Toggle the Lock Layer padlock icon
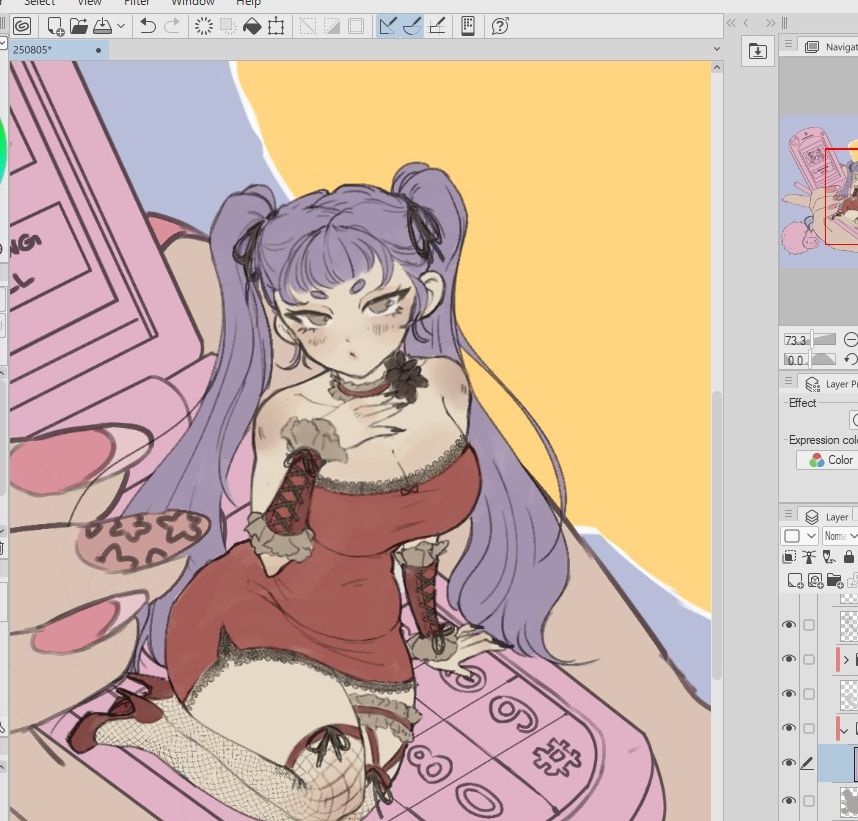The height and width of the screenshot is (821, 858). (x=848, y=557)
